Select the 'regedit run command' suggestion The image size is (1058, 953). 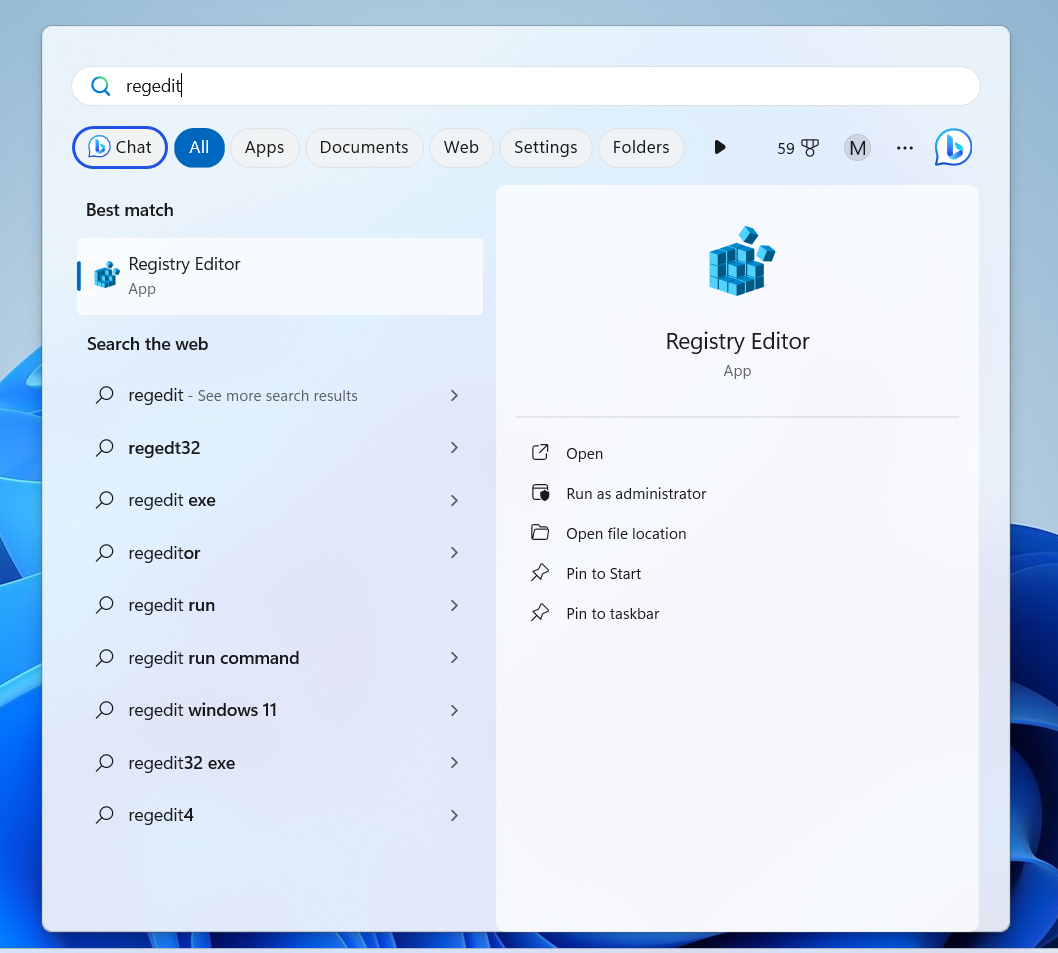tap(280, 658)
